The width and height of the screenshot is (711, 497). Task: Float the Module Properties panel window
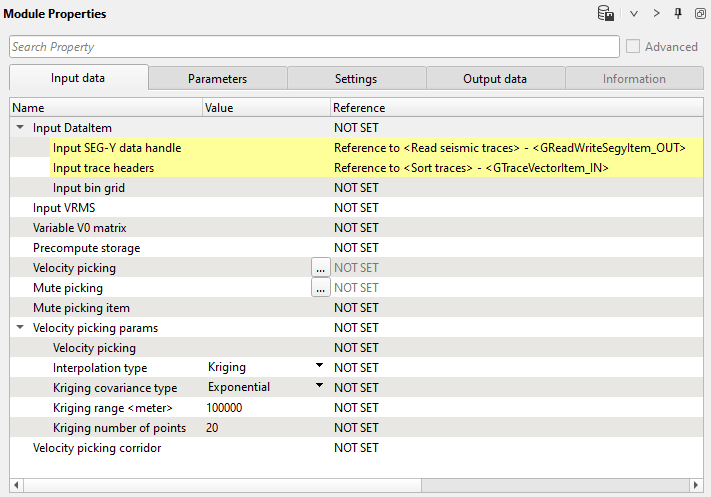700,14
